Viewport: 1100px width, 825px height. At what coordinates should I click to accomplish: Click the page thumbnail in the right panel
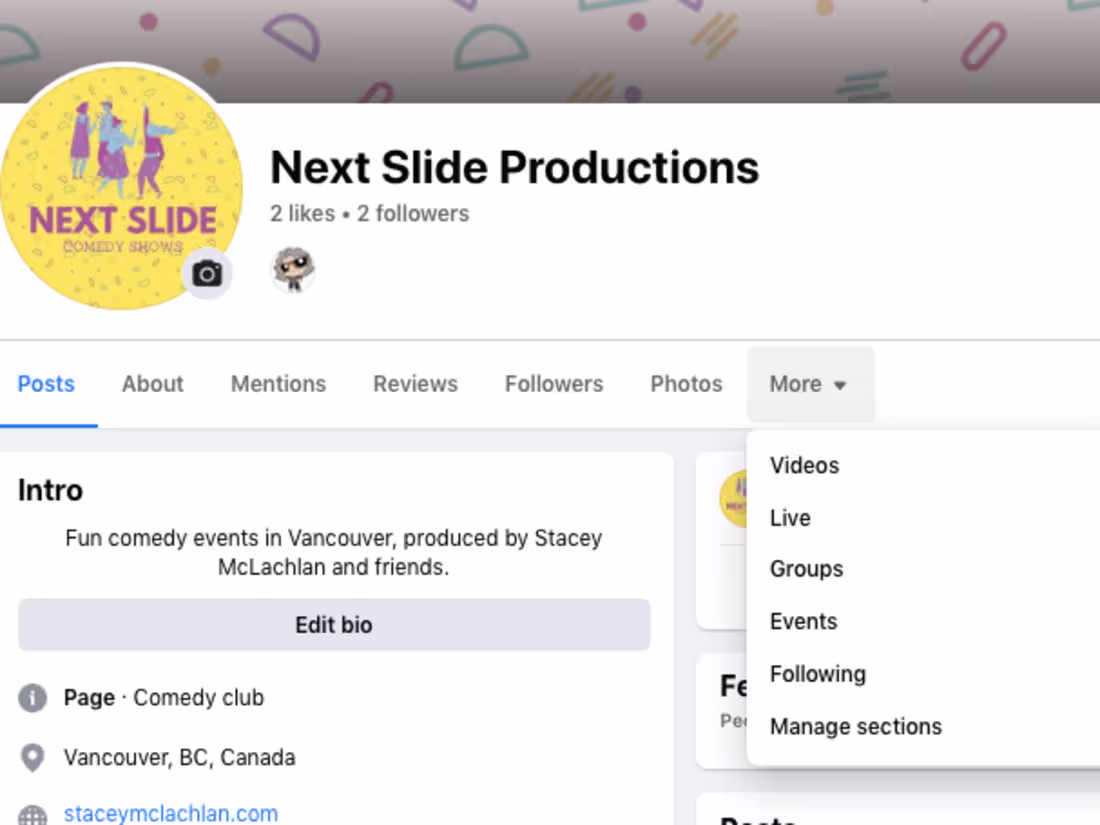pyautogui.click(x=740, y=498)
